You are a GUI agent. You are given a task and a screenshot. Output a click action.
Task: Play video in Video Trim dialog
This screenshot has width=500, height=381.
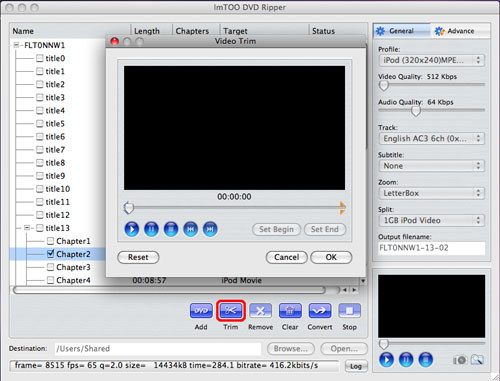(132, 229)
